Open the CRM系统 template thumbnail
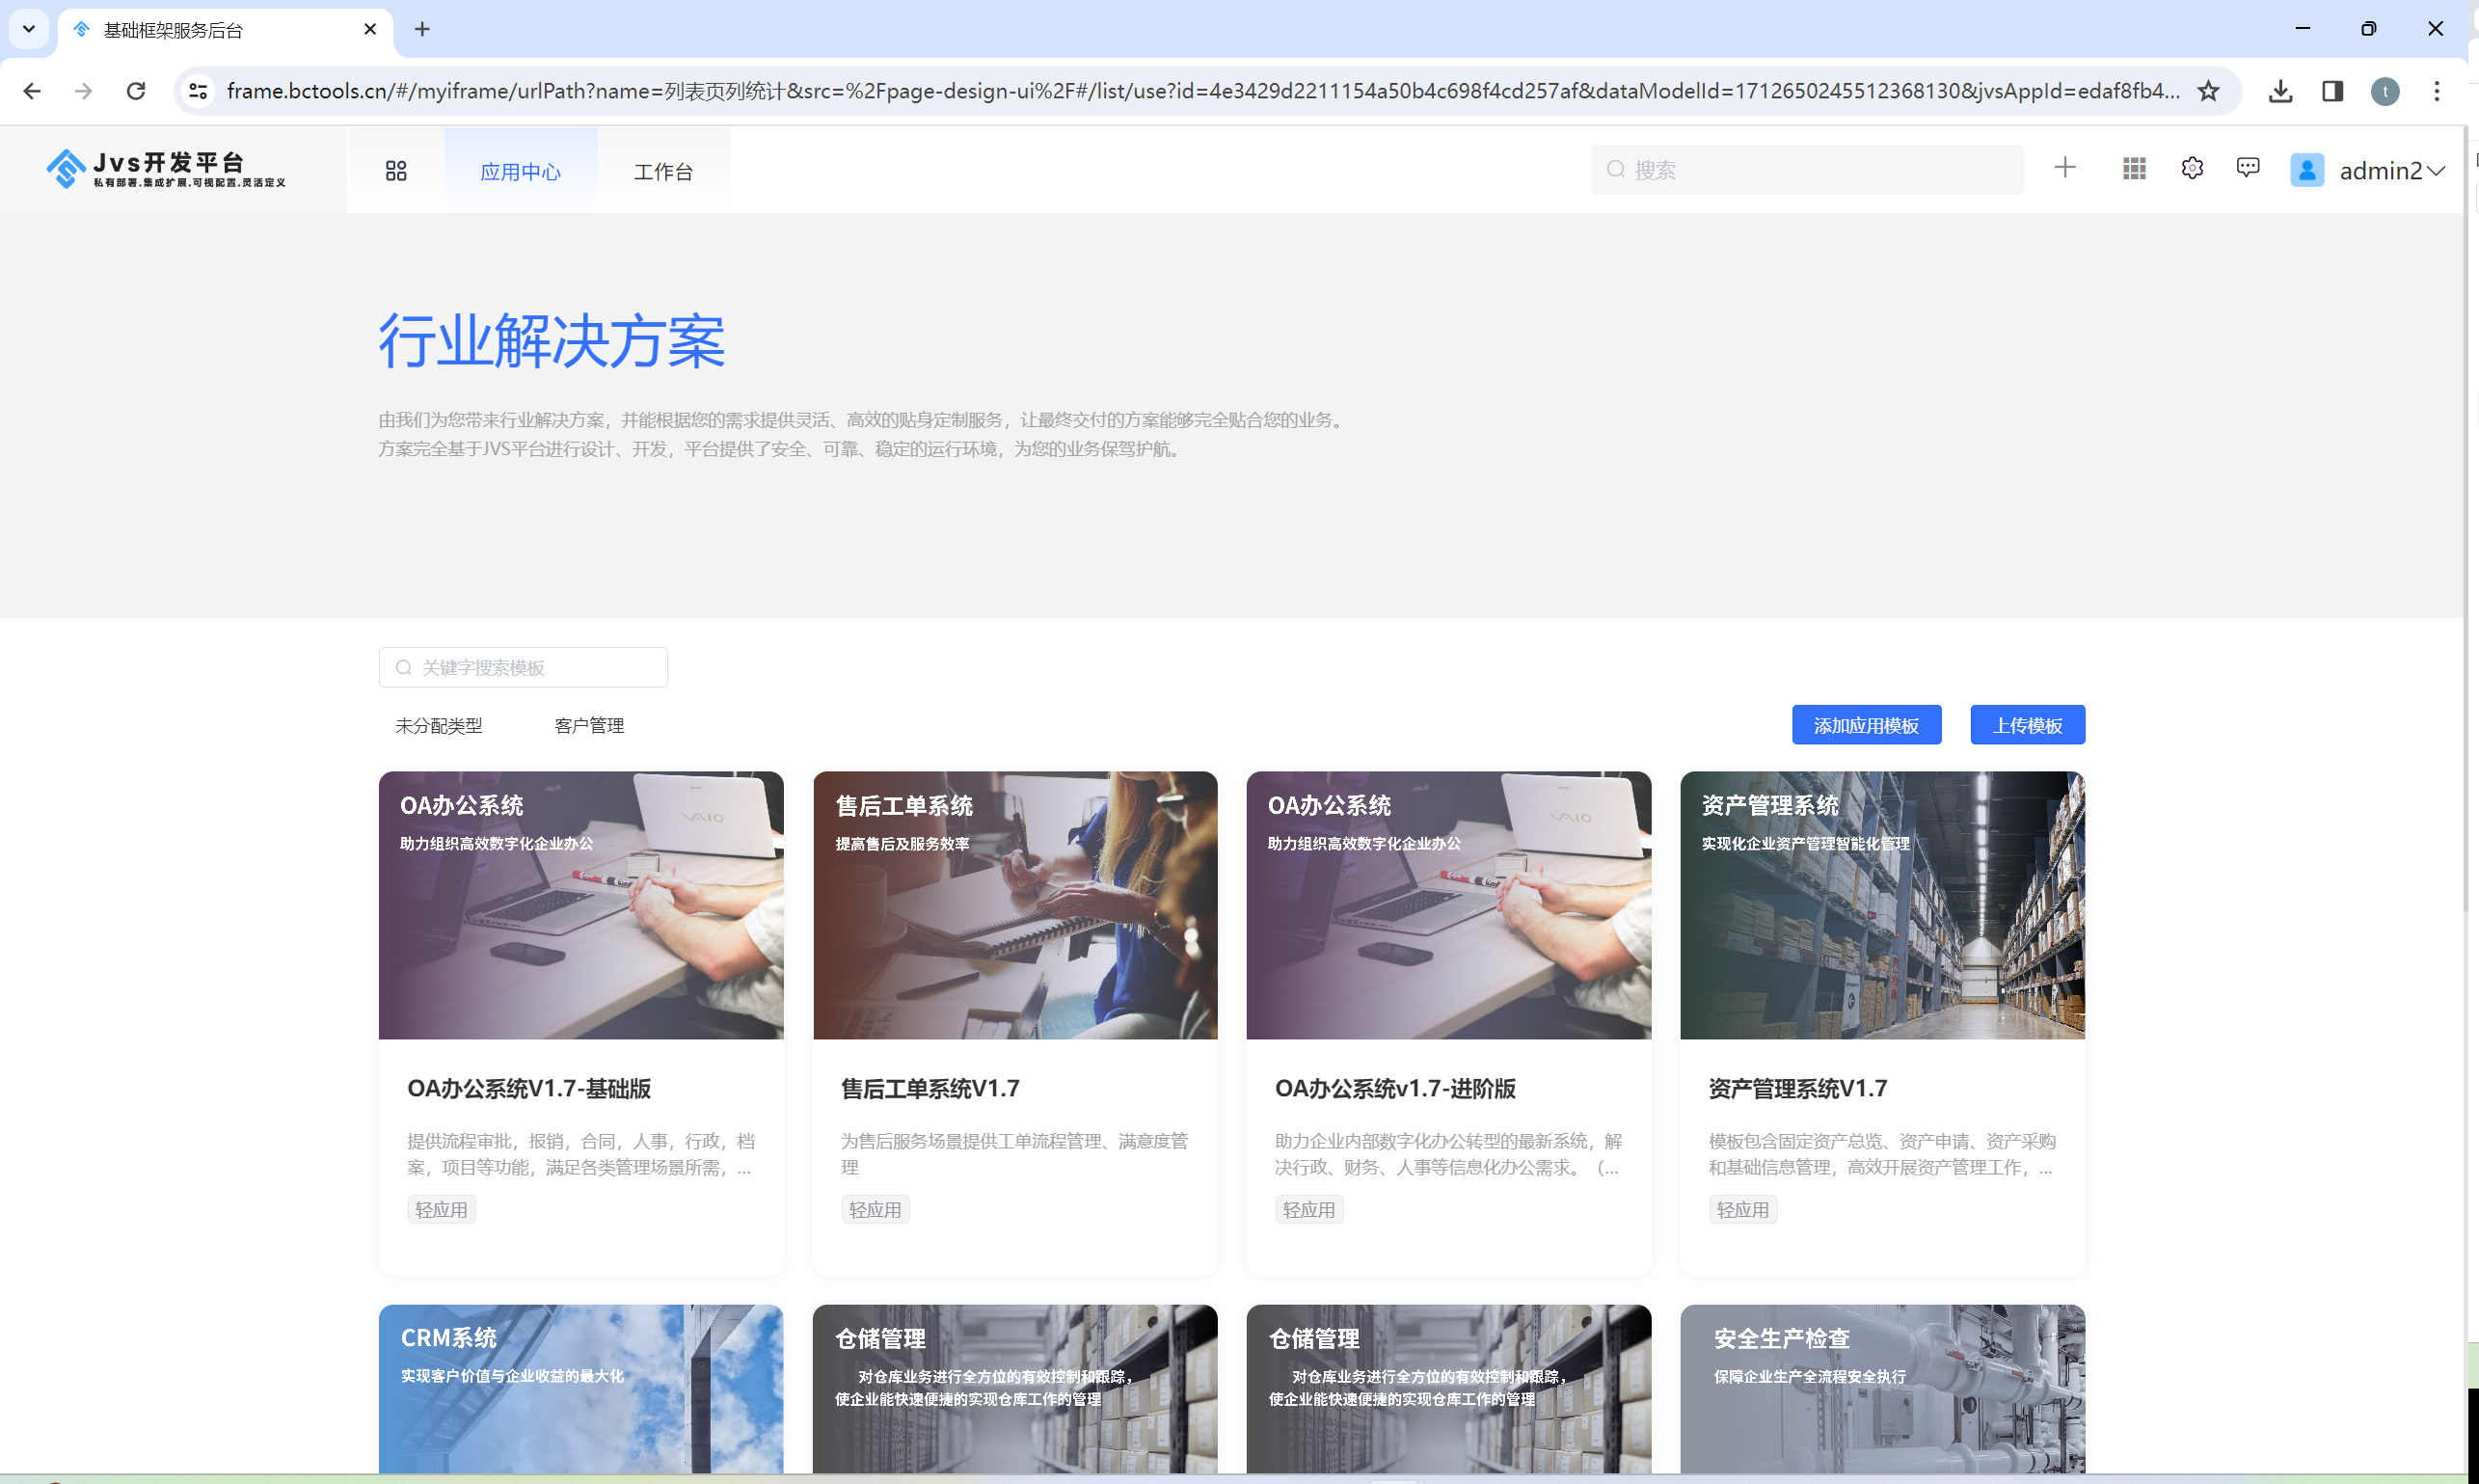 tap(581, 1389)
